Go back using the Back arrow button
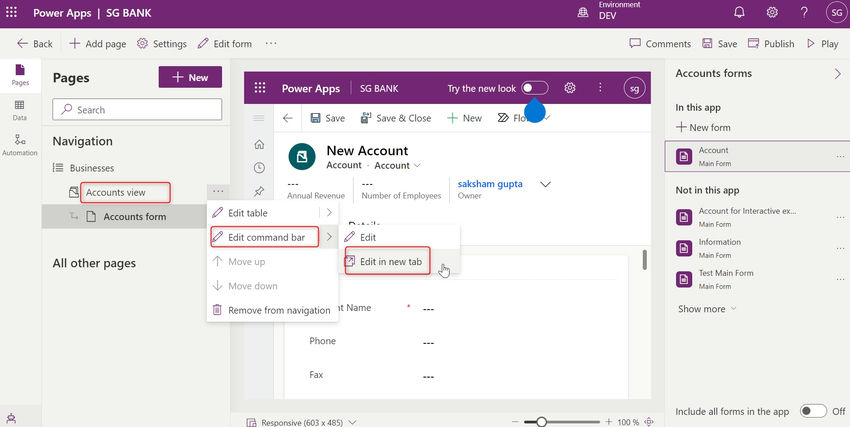The width and height of the screenshot is (850, 427). (x=35, y=44)
